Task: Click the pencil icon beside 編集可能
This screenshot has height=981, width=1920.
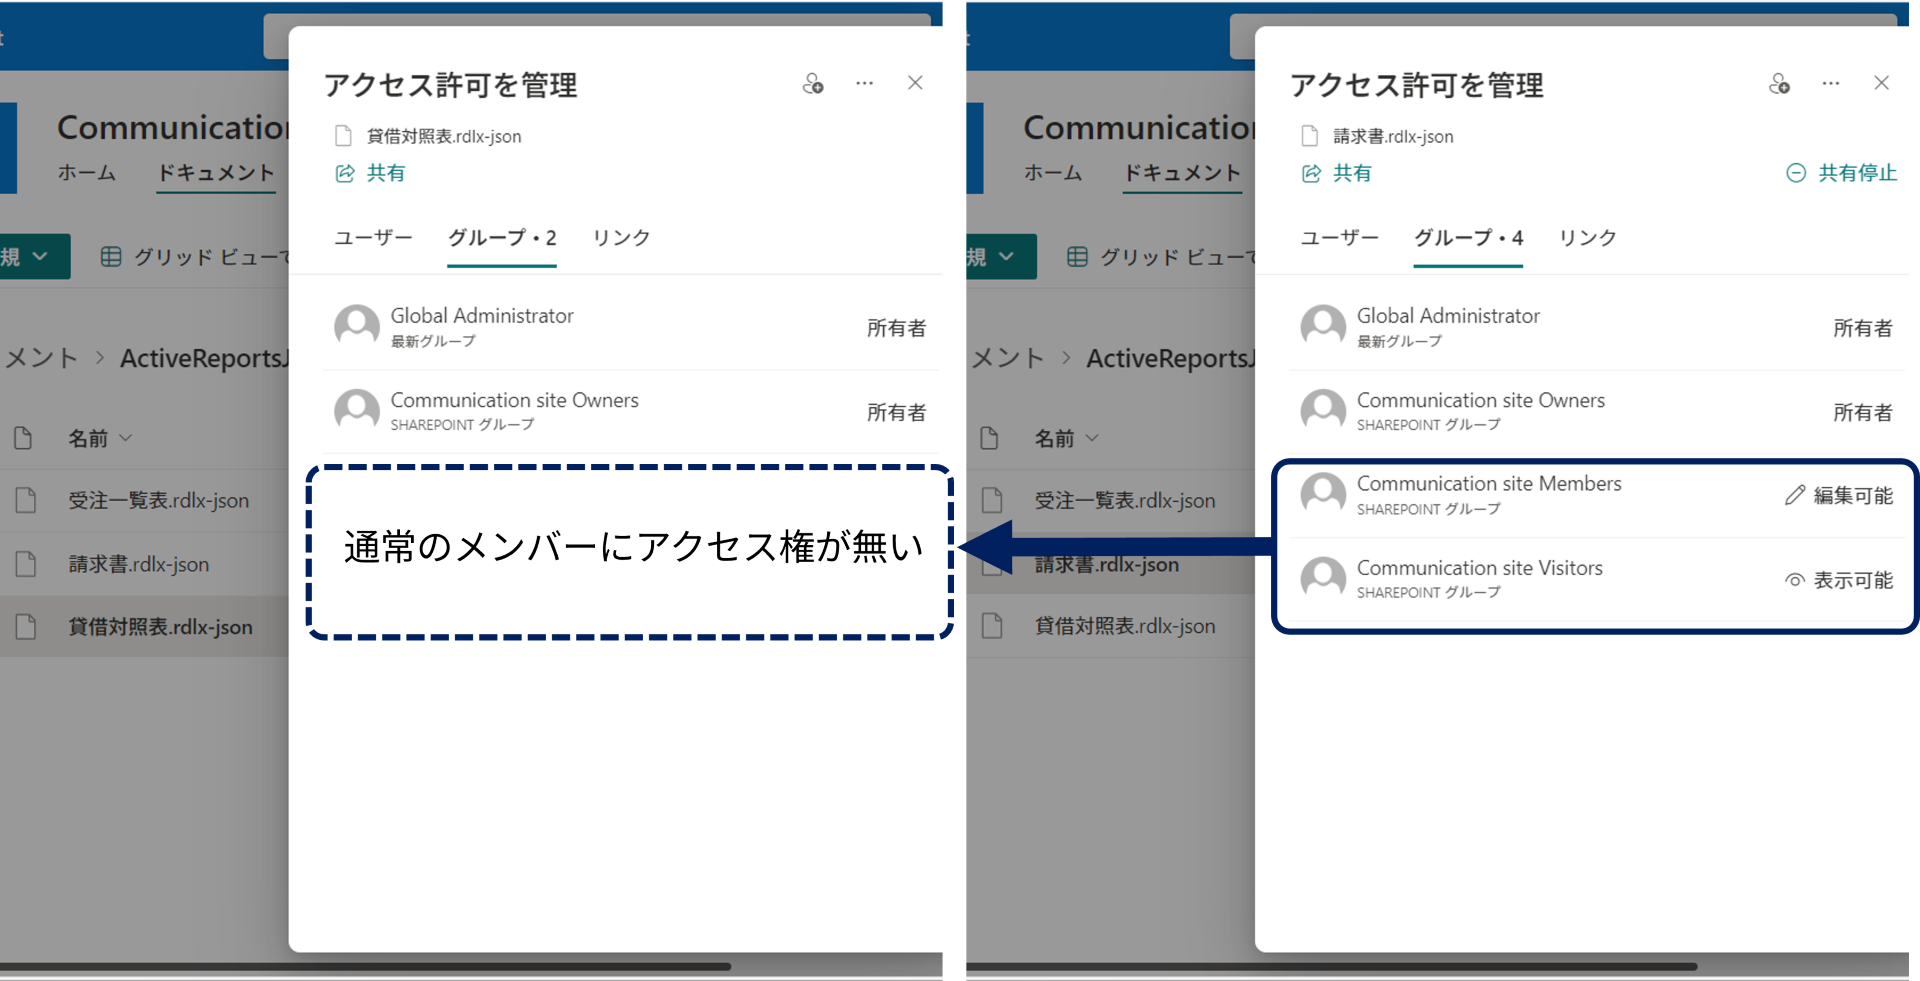Action: click(1793, 495)
